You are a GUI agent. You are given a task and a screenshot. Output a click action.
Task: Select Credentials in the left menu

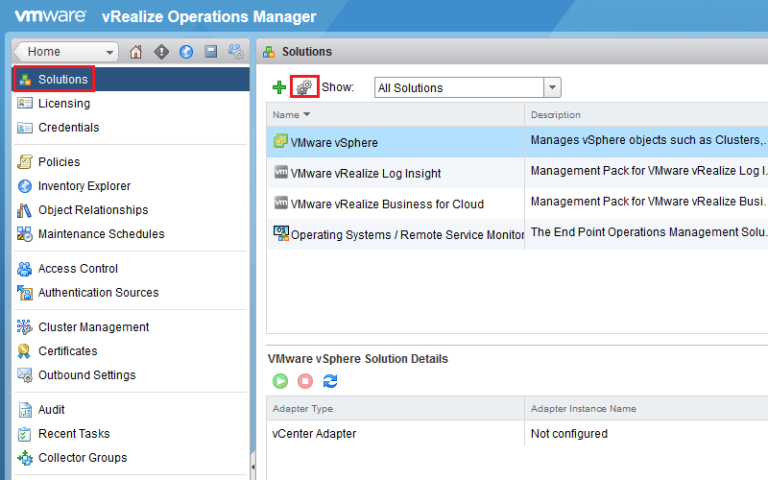[68, 127]
